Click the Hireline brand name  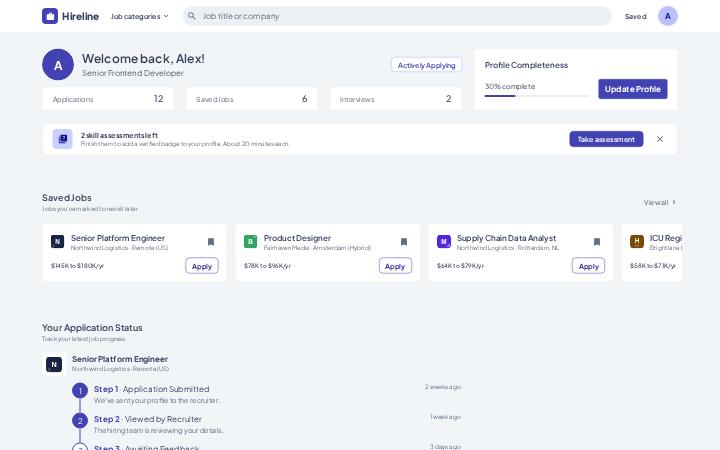[80, 17]
